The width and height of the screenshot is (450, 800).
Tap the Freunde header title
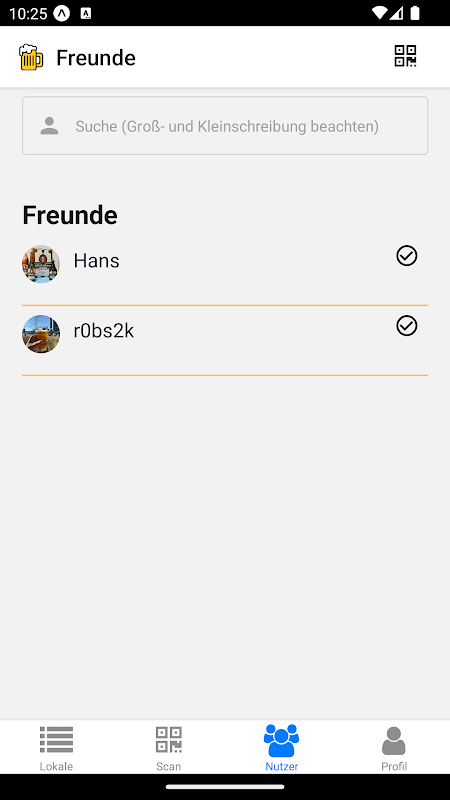click(96, 58)
